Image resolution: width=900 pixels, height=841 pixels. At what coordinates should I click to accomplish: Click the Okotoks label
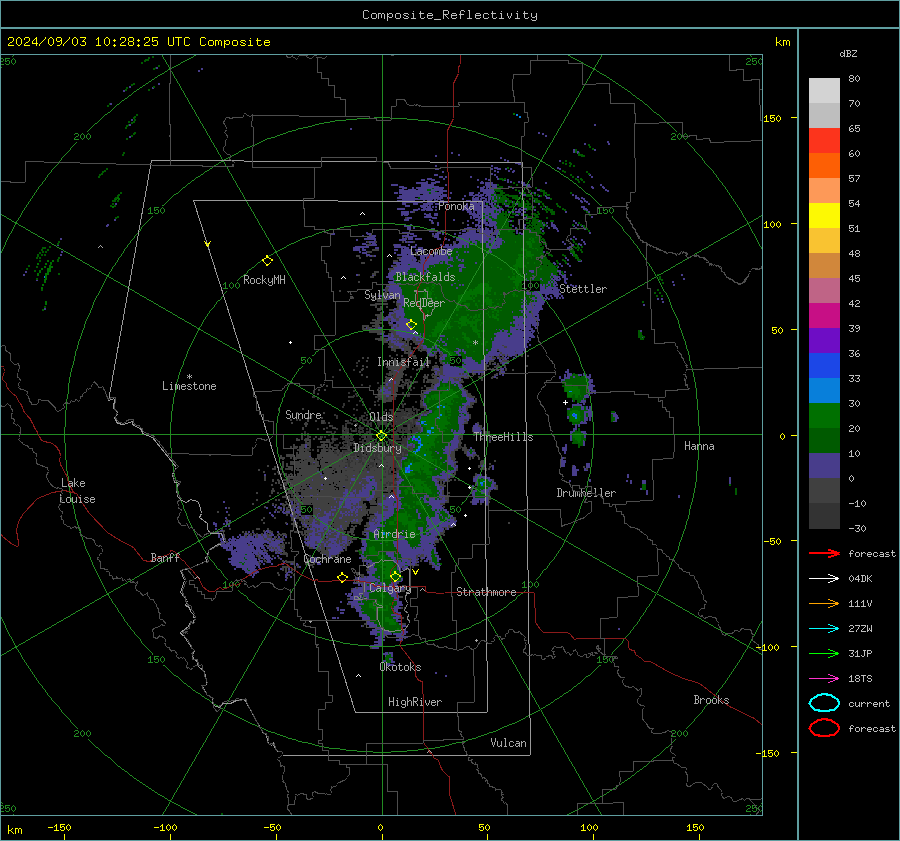pos(400,667)
